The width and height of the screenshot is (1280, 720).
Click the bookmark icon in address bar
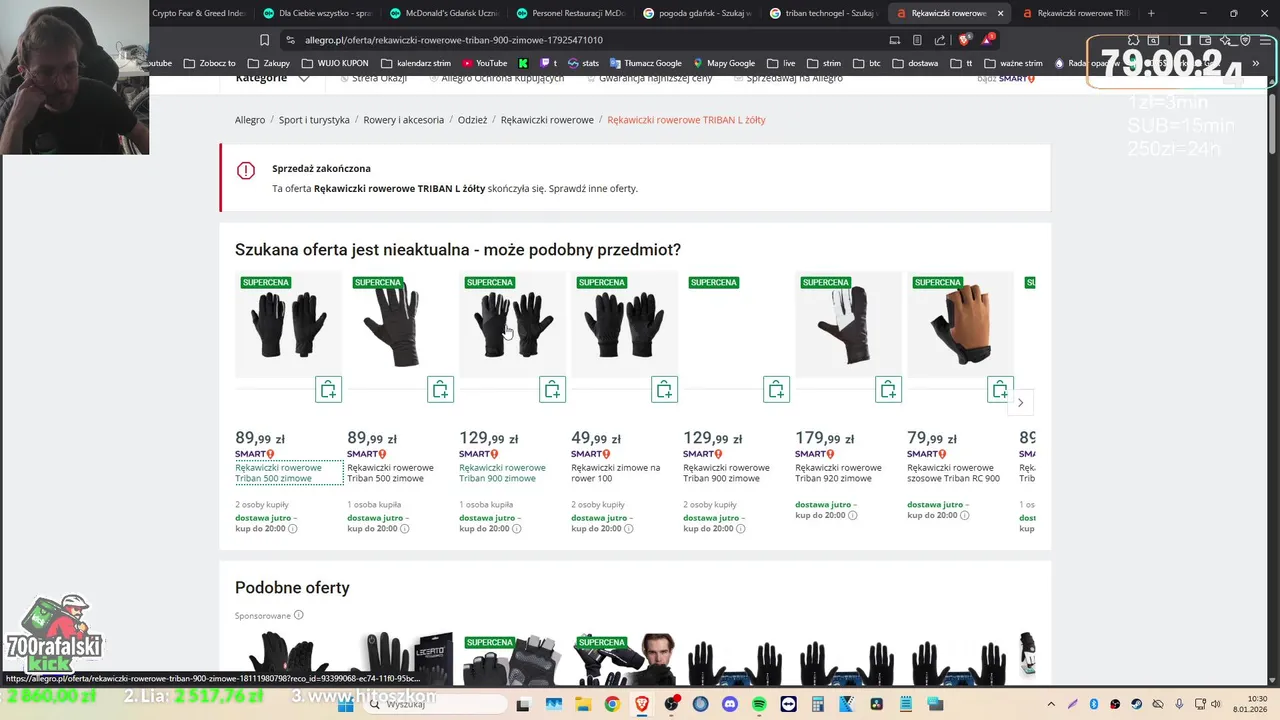tap(264, 40)
